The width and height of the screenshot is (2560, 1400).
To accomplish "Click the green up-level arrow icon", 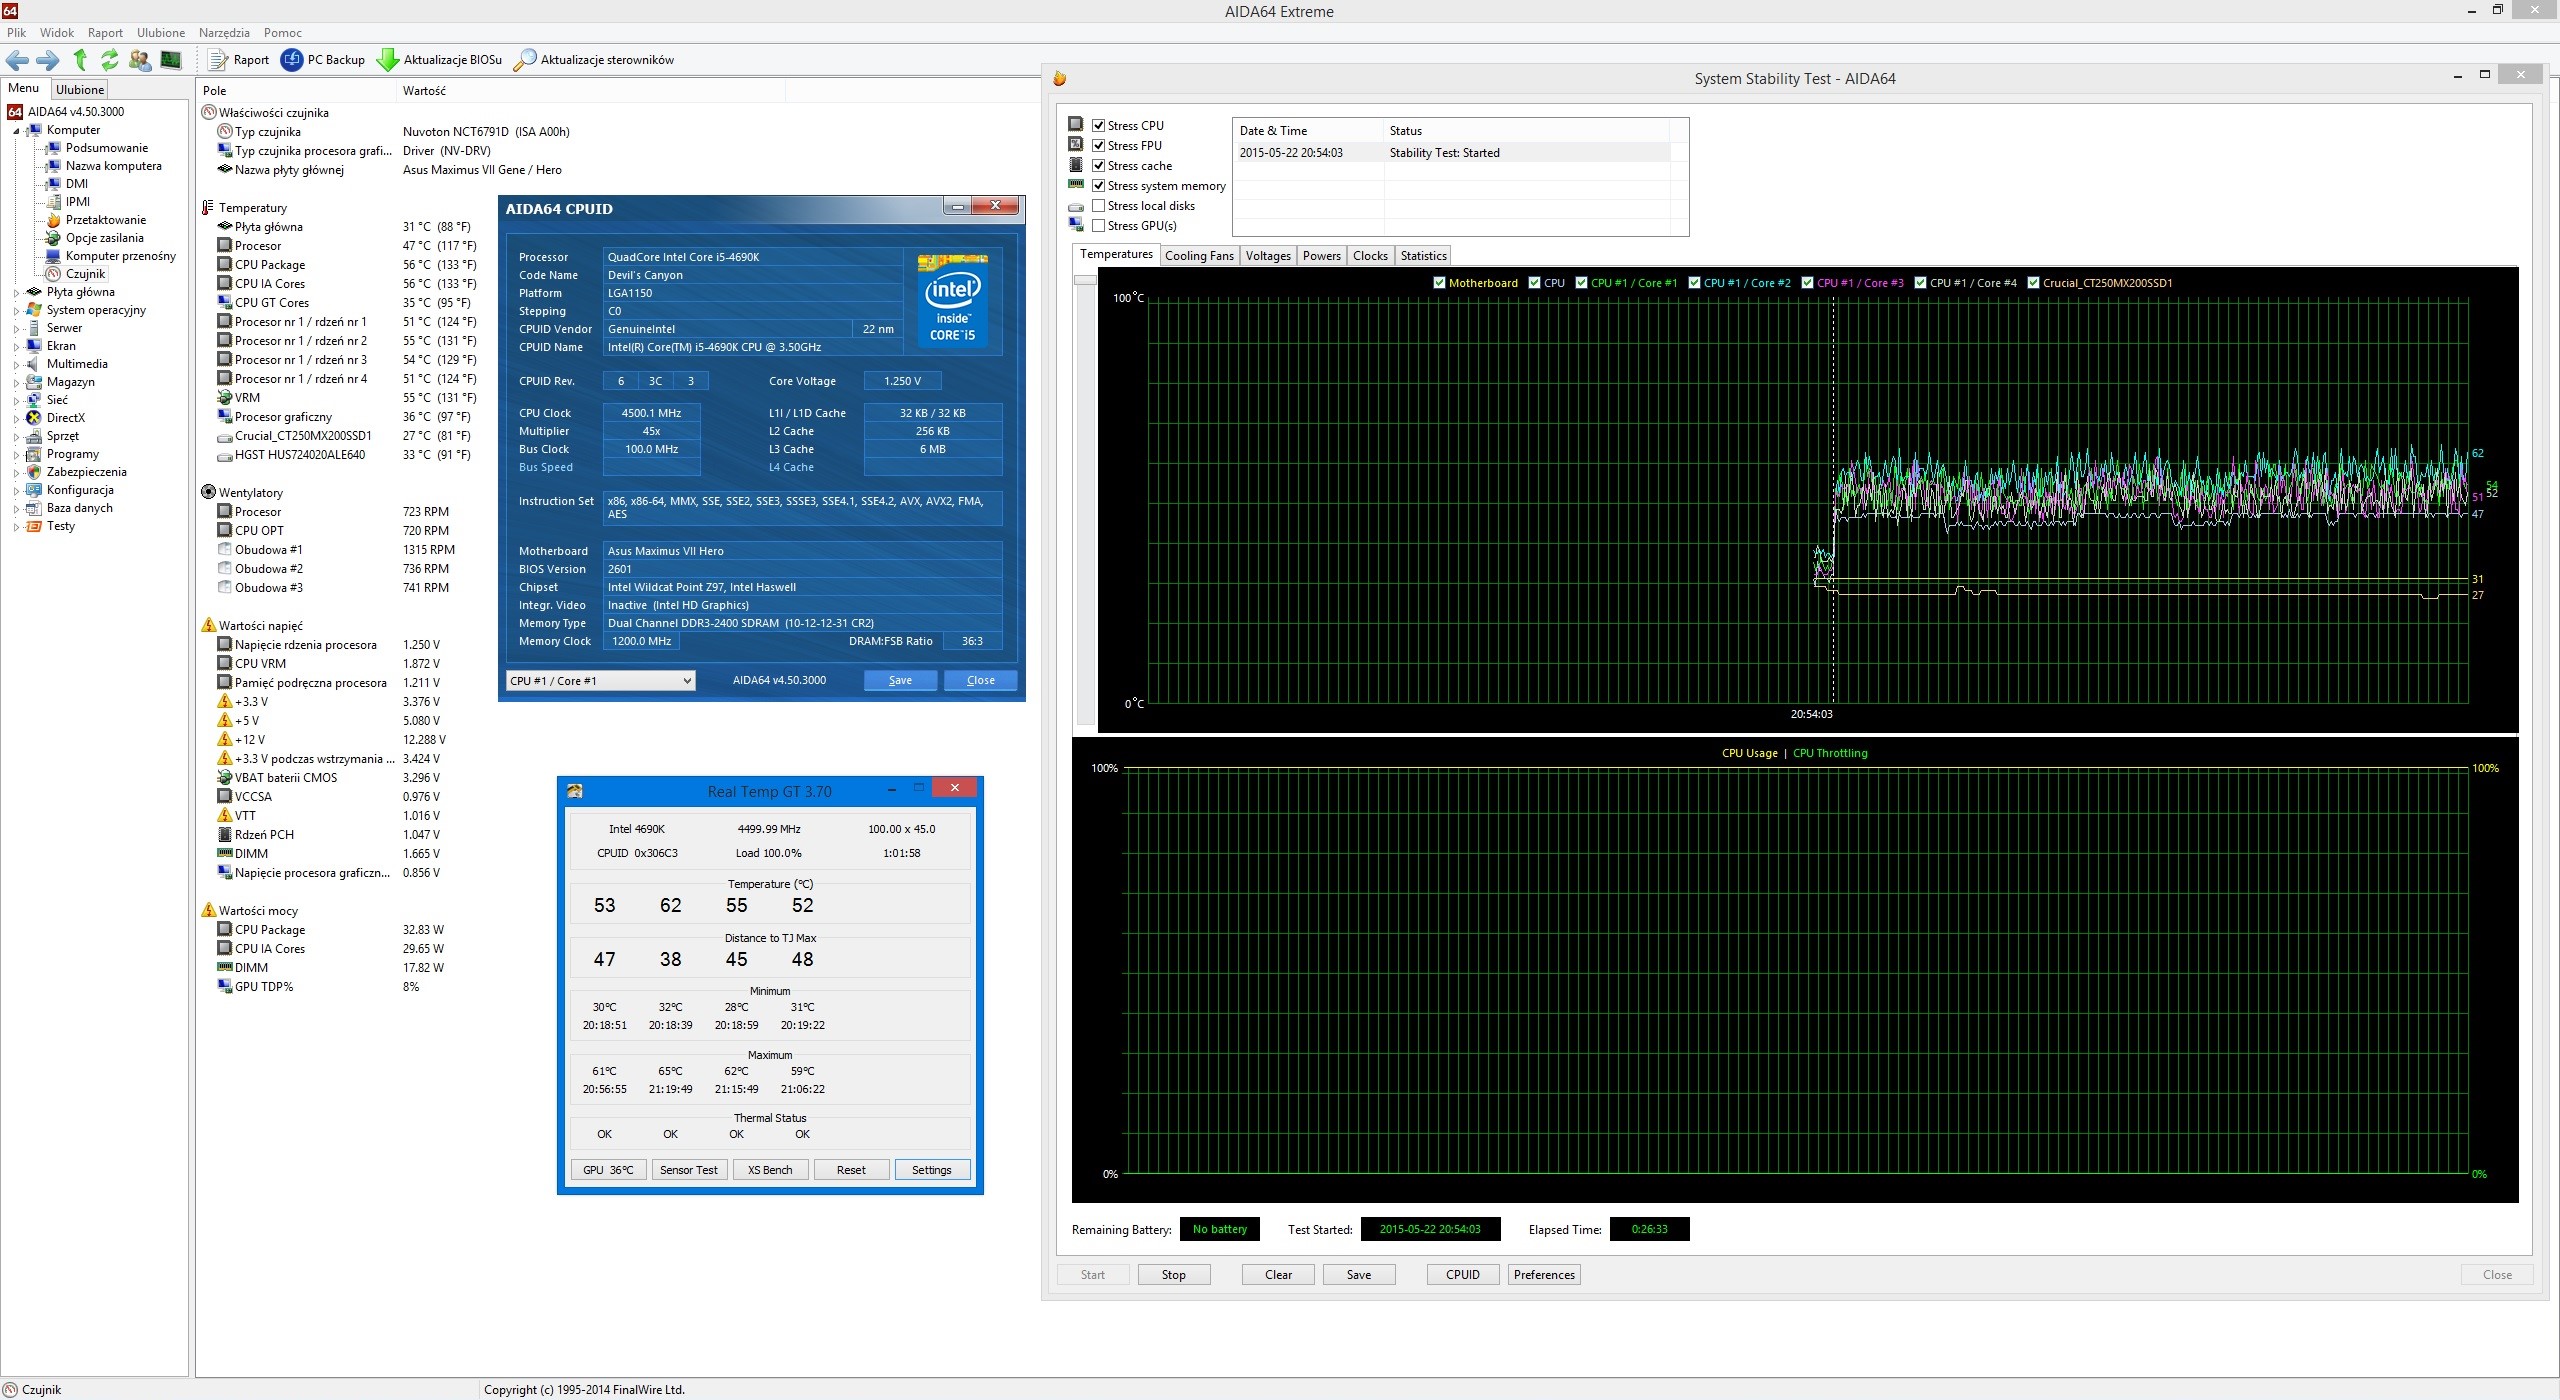I will coord(80,60).
